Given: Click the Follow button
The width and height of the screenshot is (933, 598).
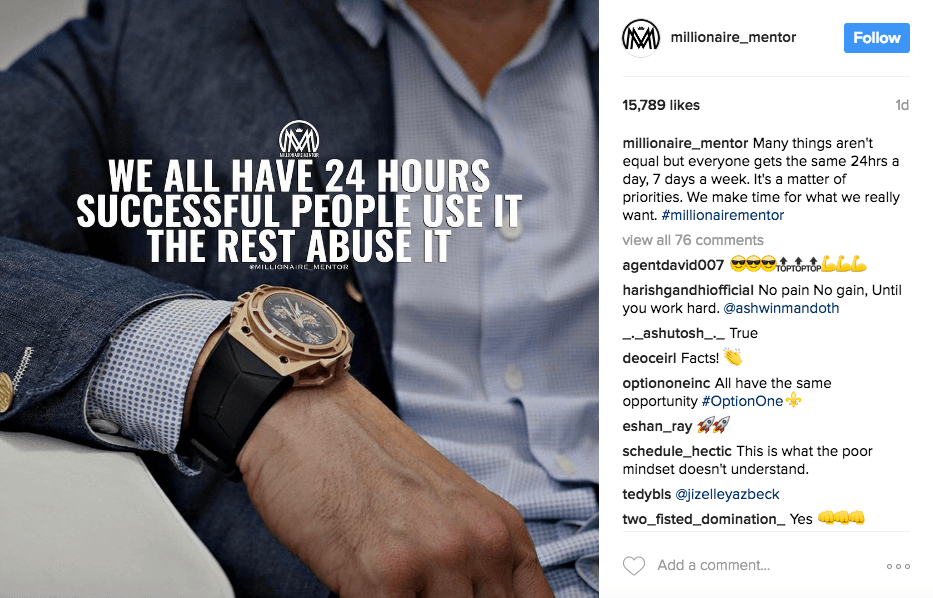Looking at the screenshot, I should (x=876, y=38).
